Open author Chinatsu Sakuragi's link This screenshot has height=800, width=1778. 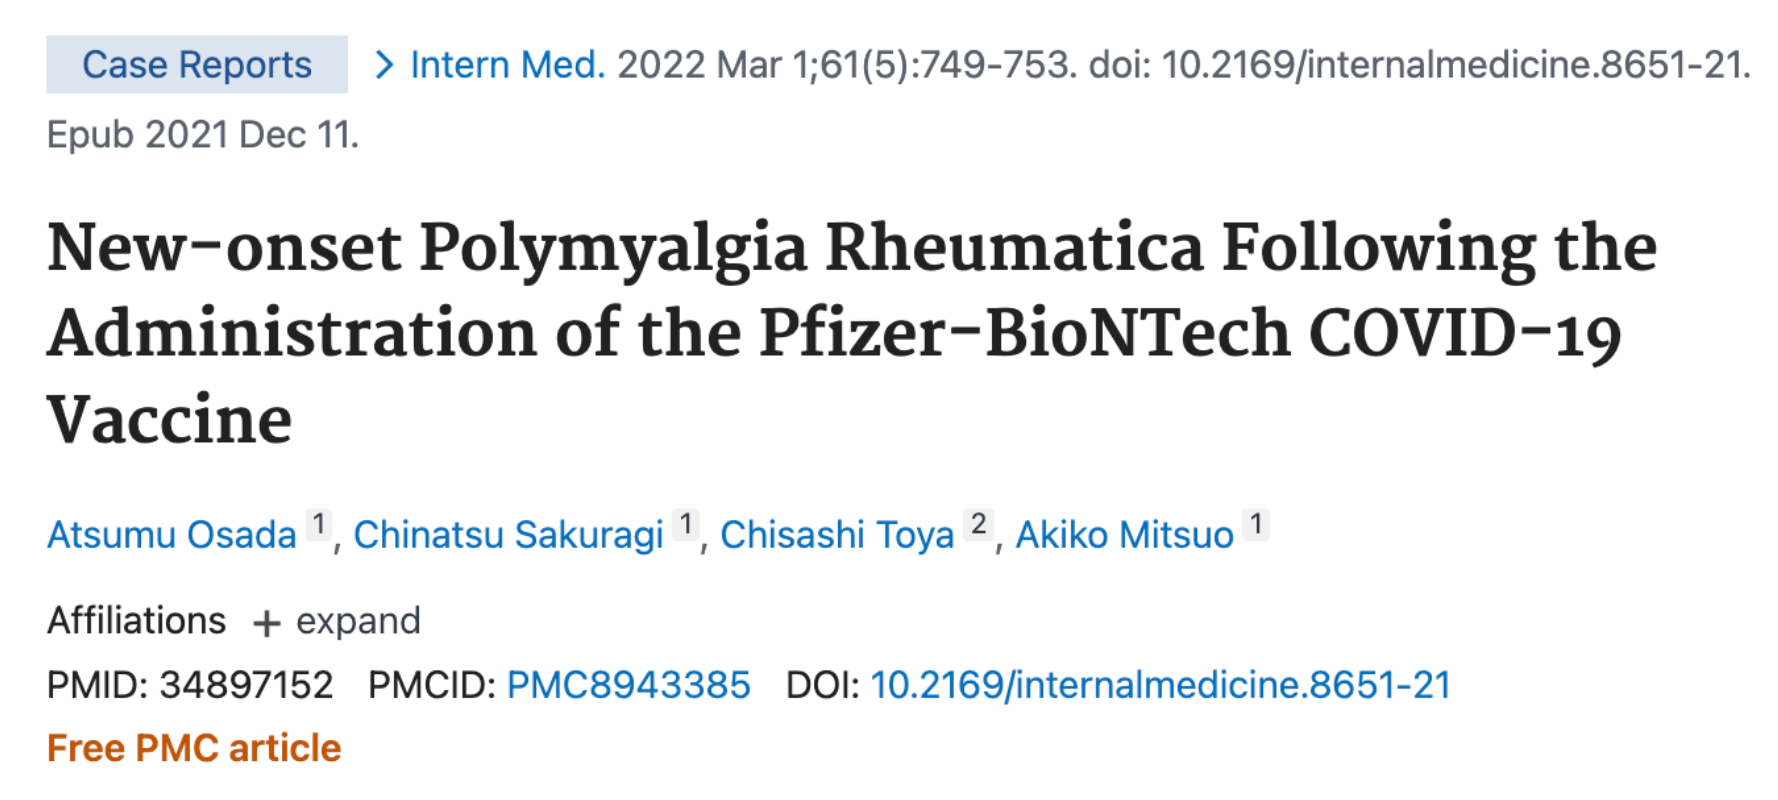click(508, 535)
